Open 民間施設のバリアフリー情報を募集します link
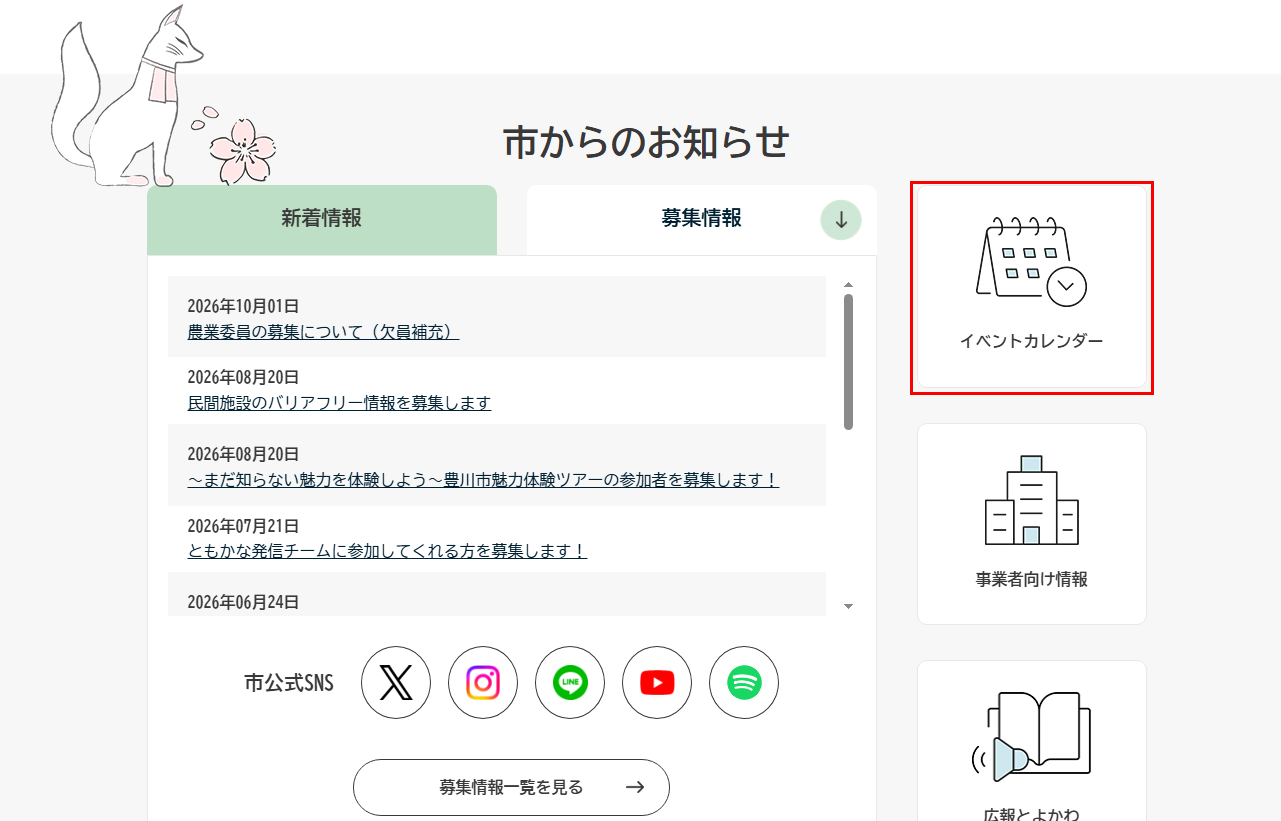 tap(339, 403)
